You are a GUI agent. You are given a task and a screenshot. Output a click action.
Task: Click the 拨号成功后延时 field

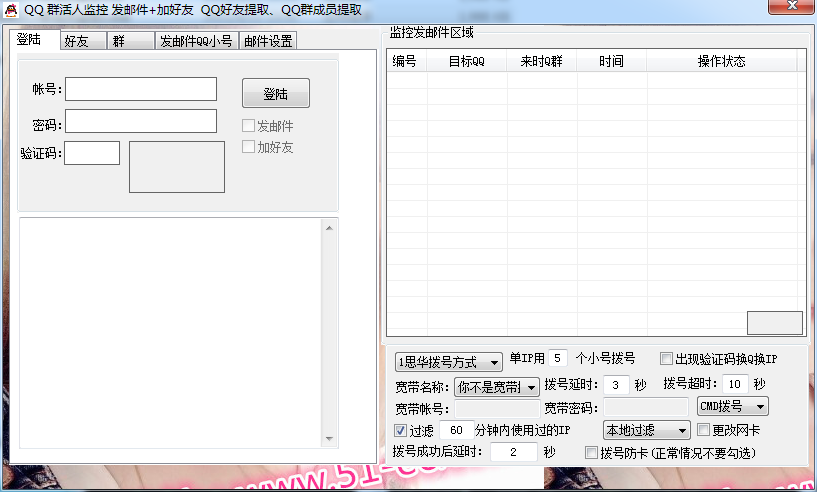[x=514, y=452]
